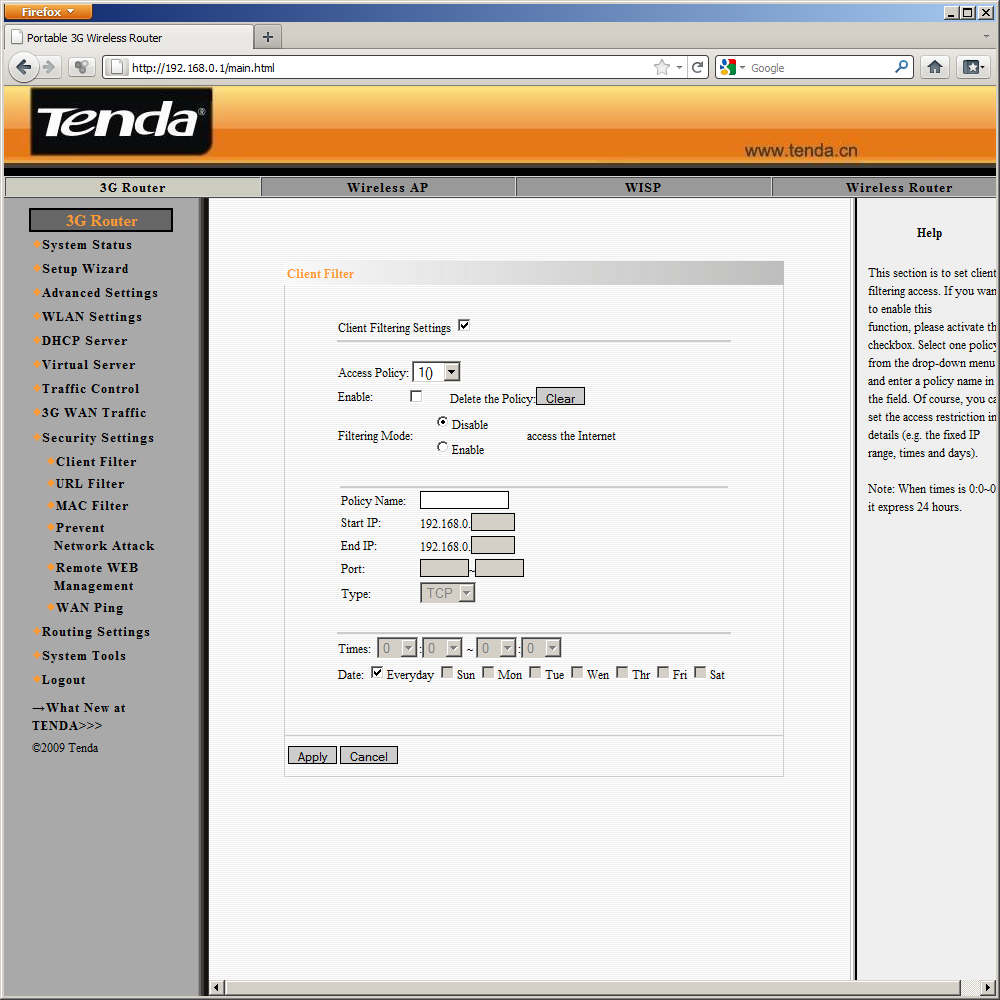The image size is (1000, 1000).
Task: Open the Type TCP dropdown
Action: pos(447,593)
